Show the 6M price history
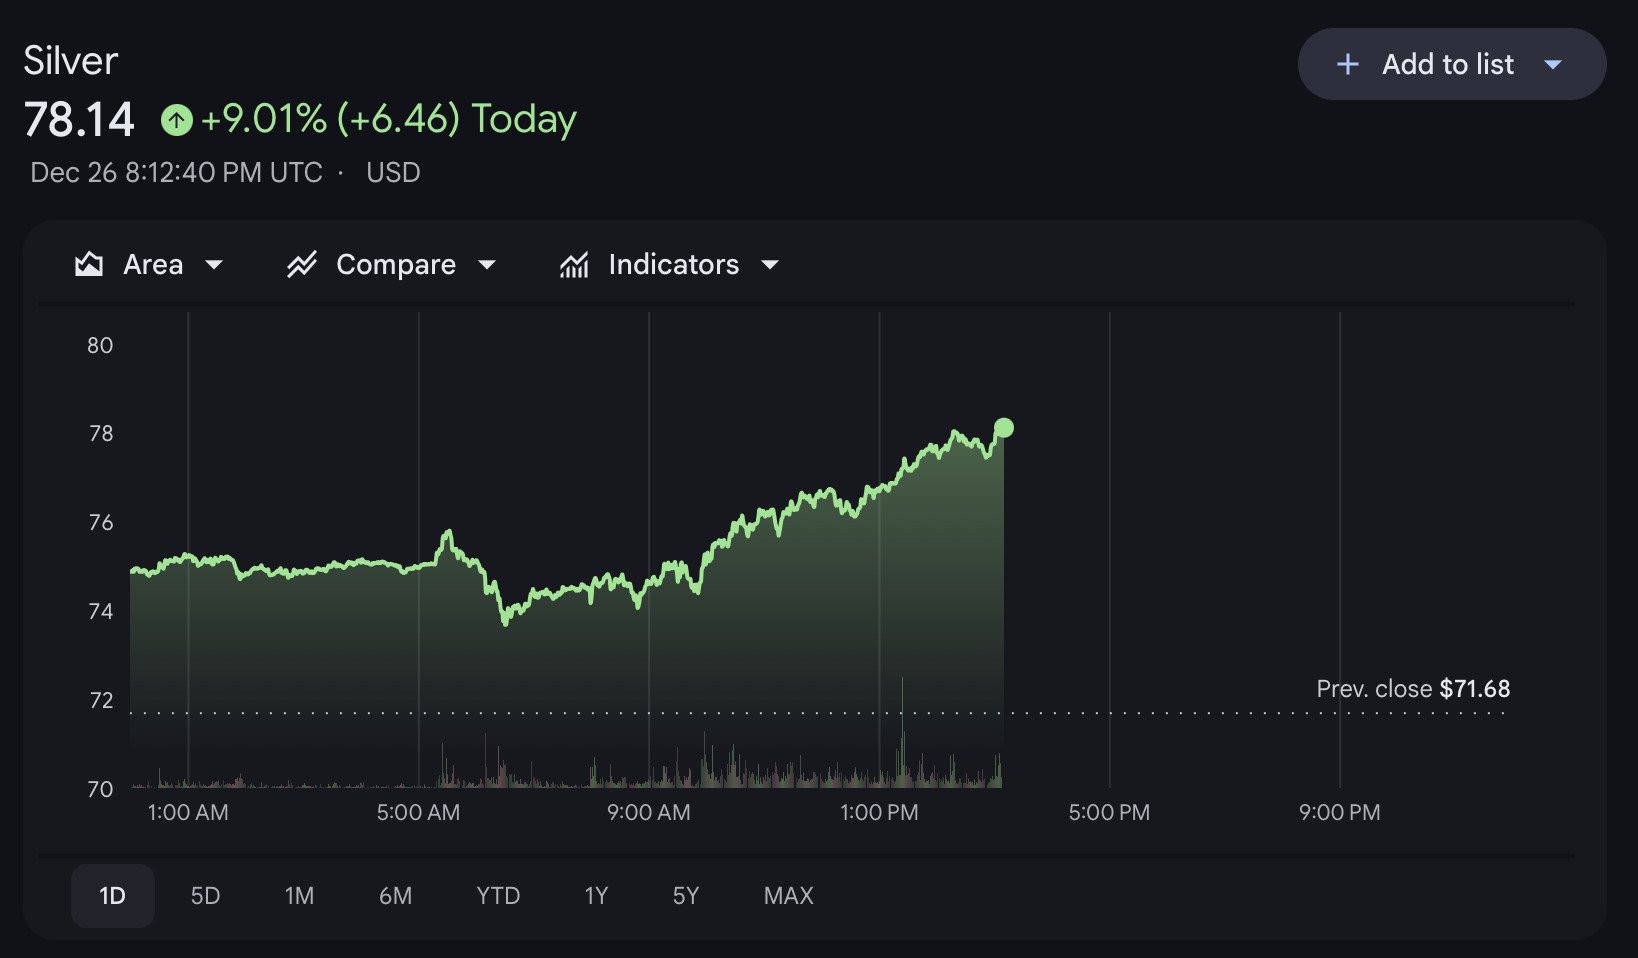This screenshot has width=1638, height=958. 395,896
